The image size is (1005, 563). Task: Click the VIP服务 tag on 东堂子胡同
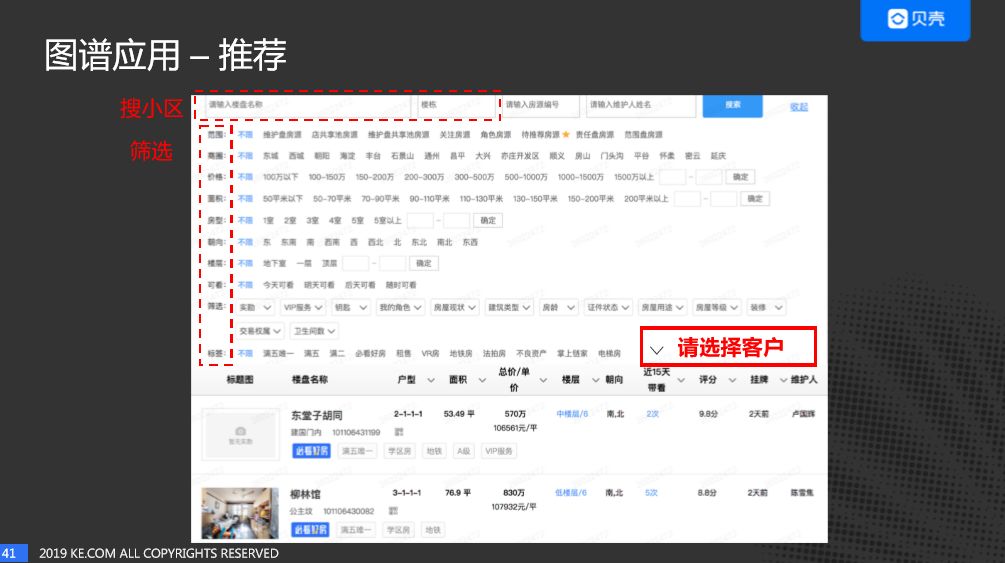point(499,451)
